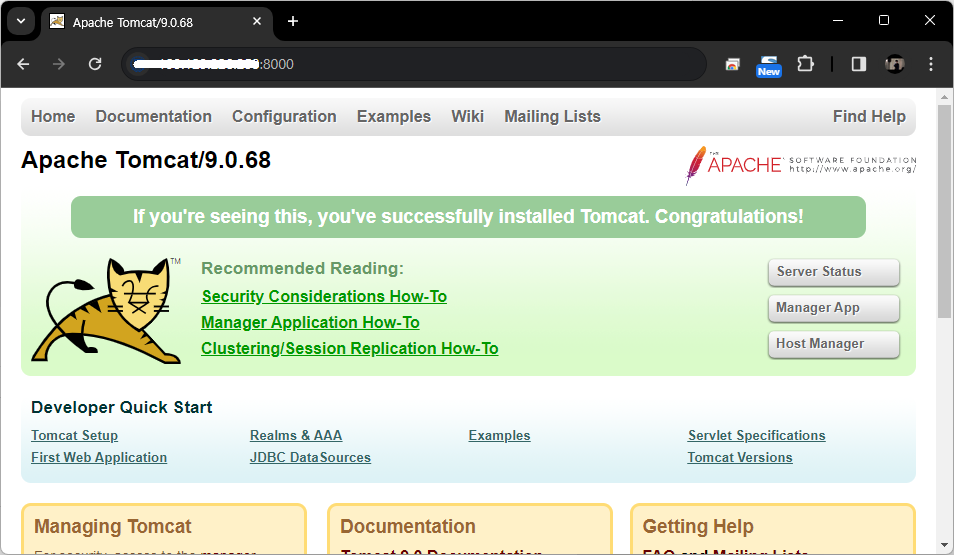Click the Manager App button
The image size is (954, 555).
tap(834, 308)
